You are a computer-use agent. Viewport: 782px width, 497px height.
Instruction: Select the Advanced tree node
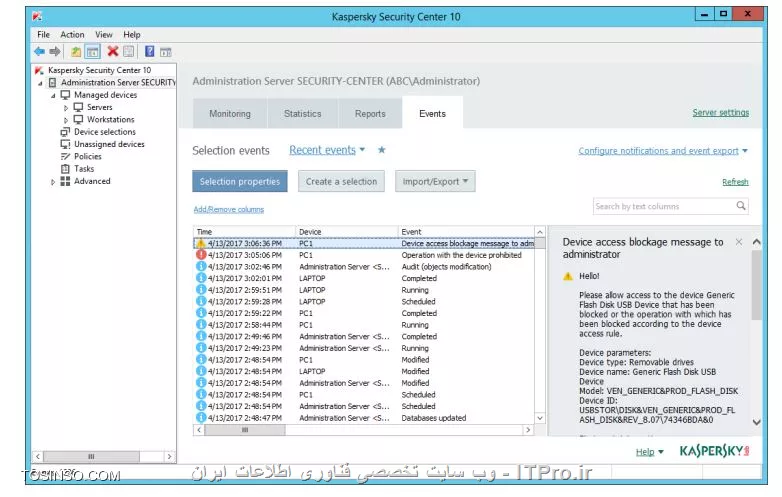click(92, 181)
